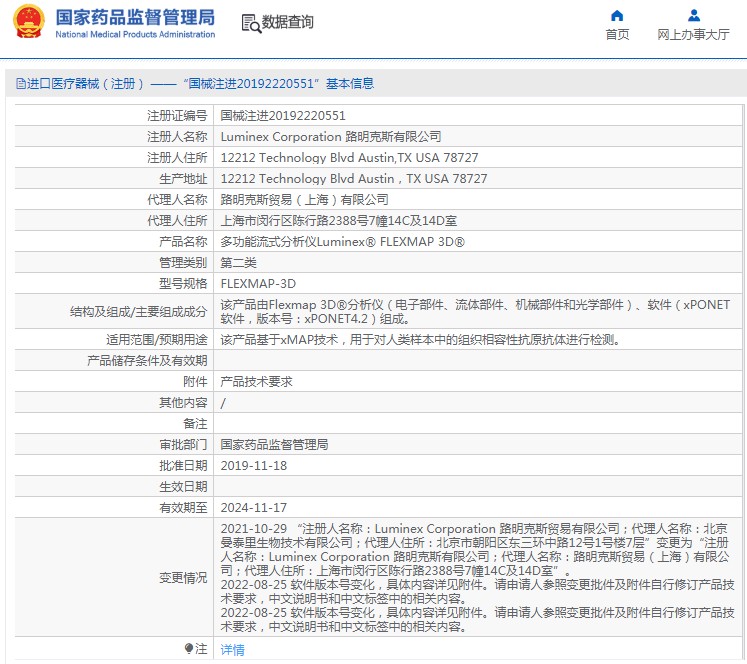
Task: Click the NMPA national emblem logo
Action: click(x=29, y=21)
